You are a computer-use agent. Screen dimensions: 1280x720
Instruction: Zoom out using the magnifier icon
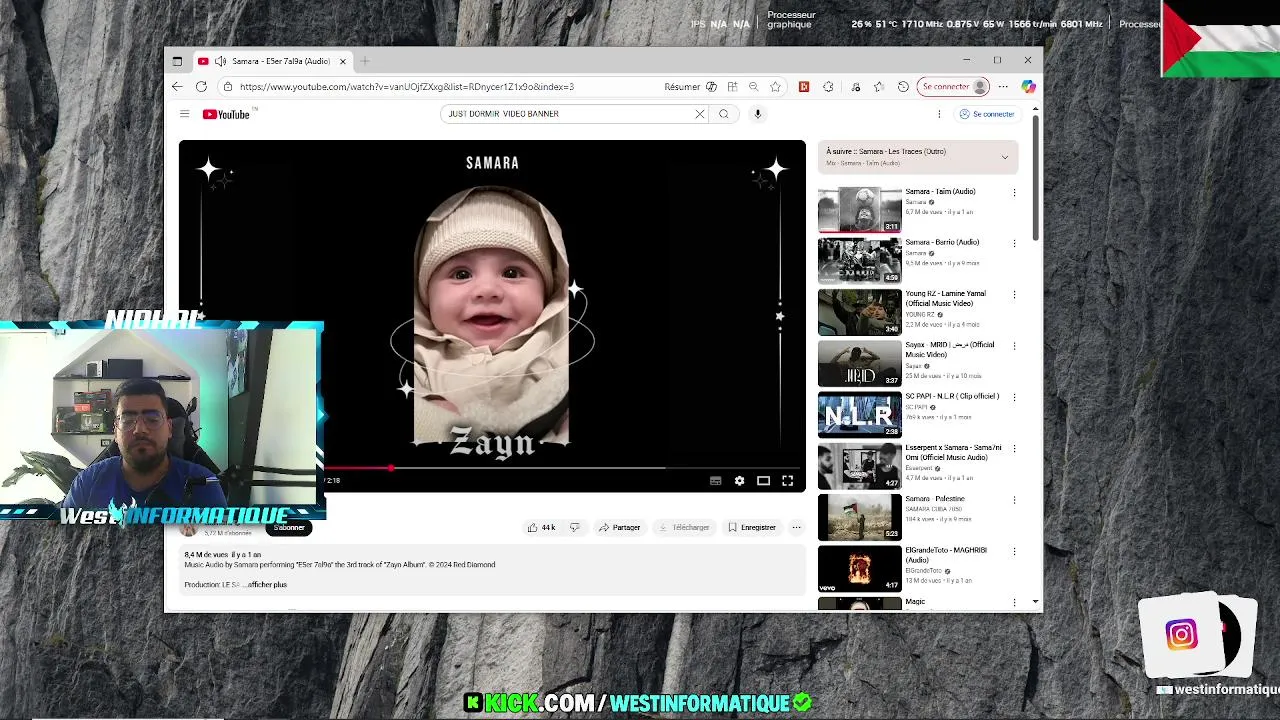pos(754,87)
